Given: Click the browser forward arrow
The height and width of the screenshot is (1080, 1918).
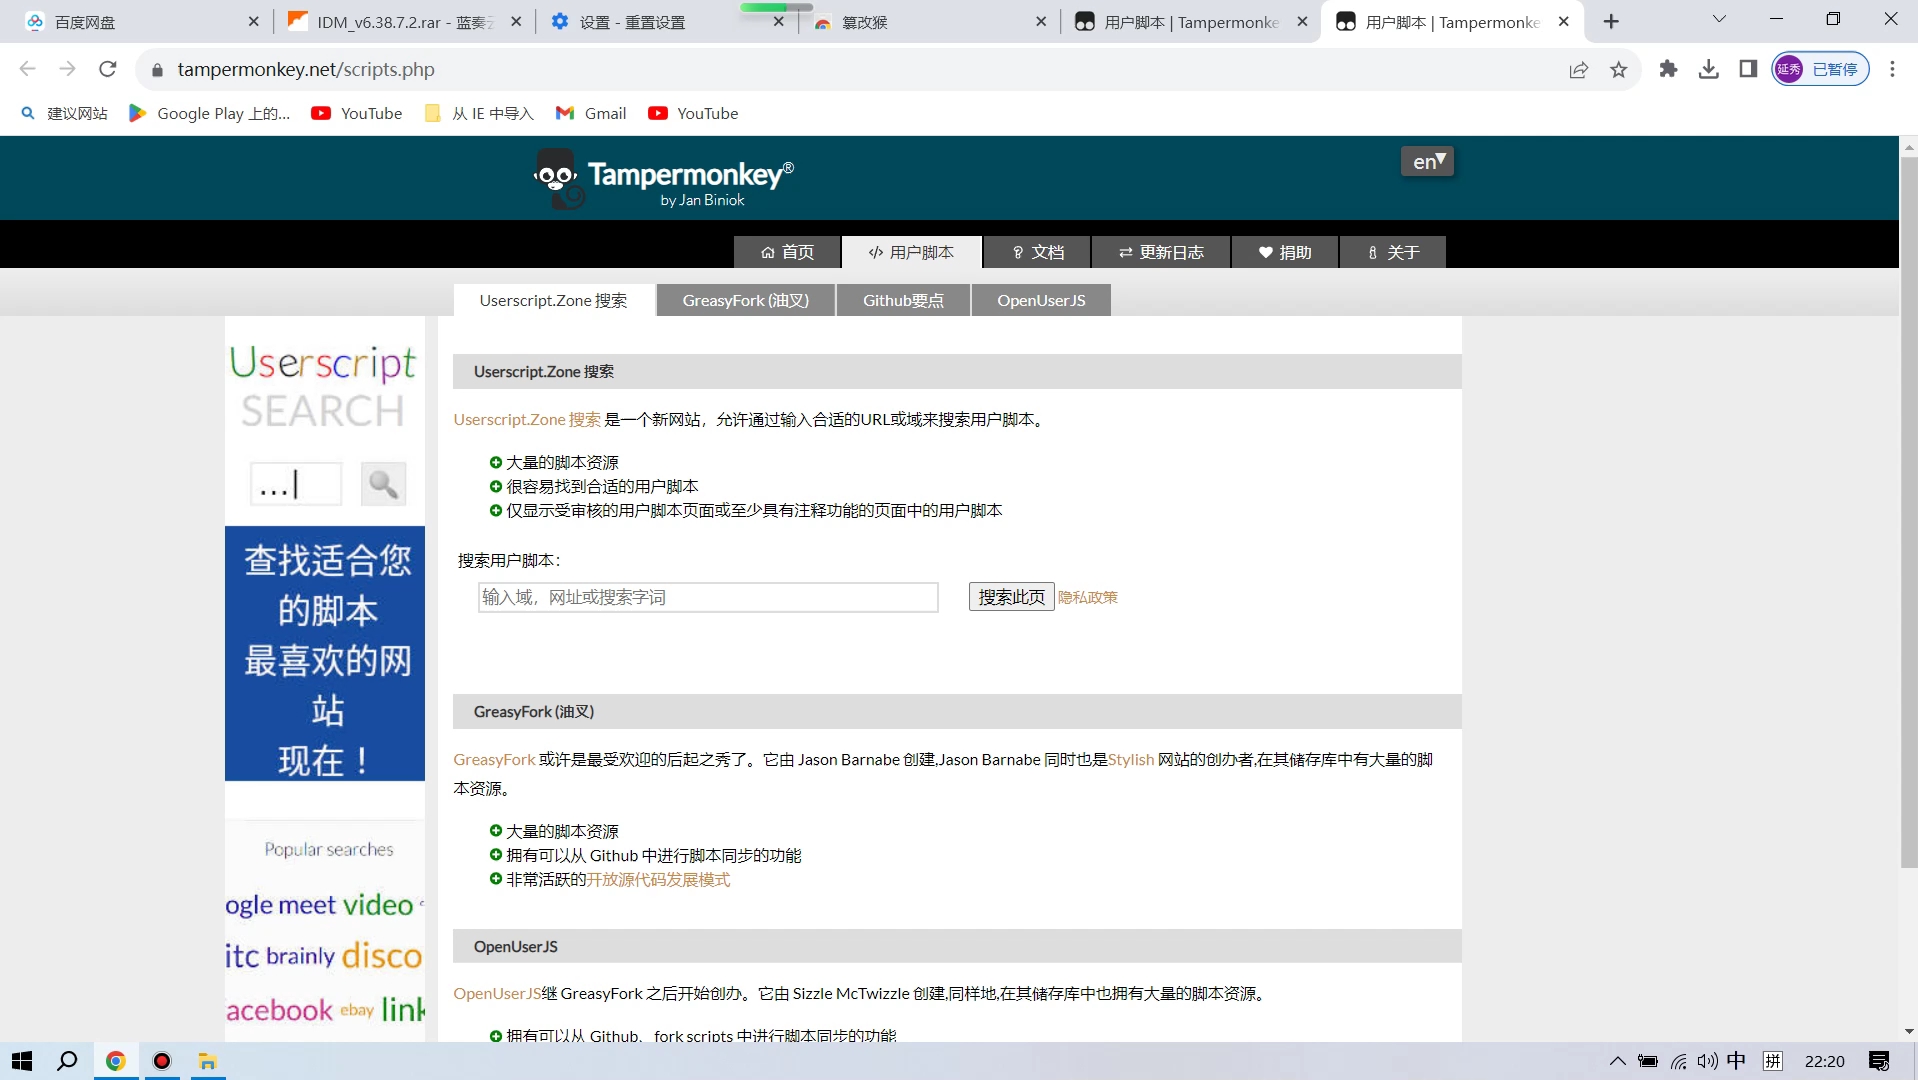Looking at the screenshot, I should 68,69.
